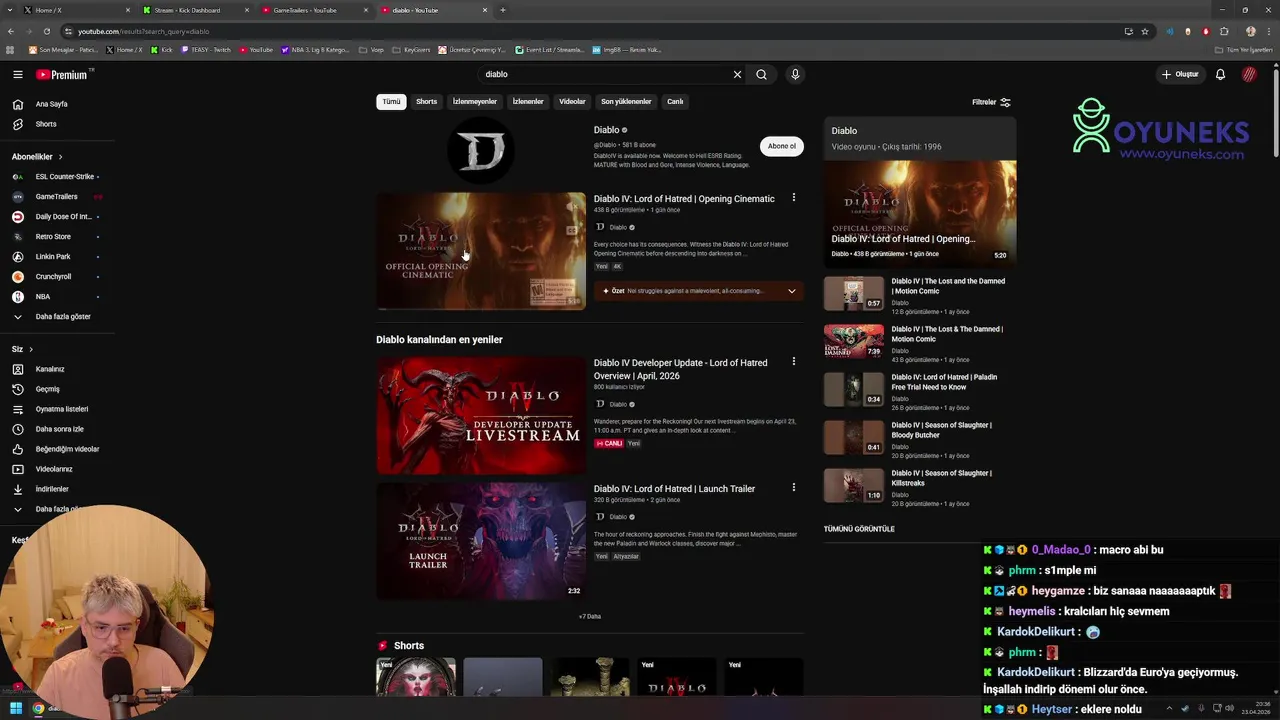Open the Diablo channel avatar

coord(481,151)
